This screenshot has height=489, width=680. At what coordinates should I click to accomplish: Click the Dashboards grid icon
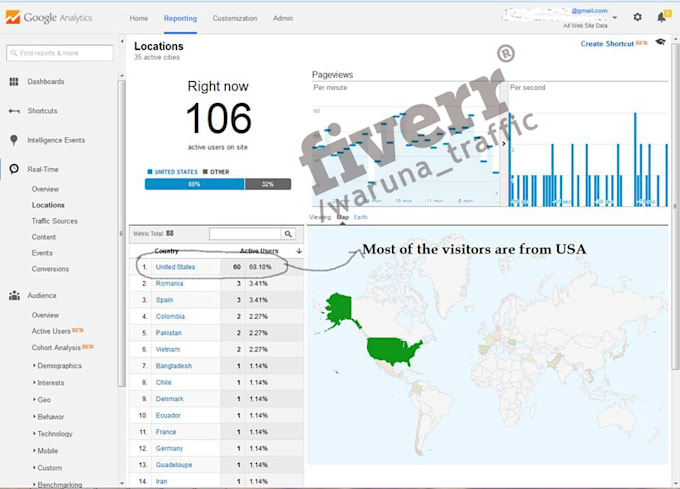point(14,82)
